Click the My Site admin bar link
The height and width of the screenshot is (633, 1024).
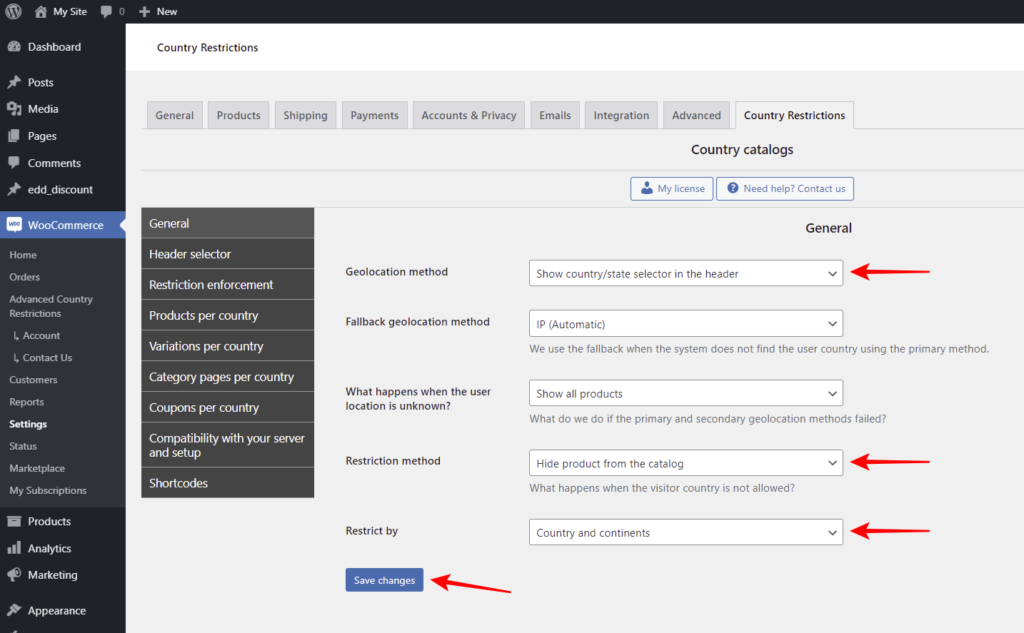[x=60, y=11]
